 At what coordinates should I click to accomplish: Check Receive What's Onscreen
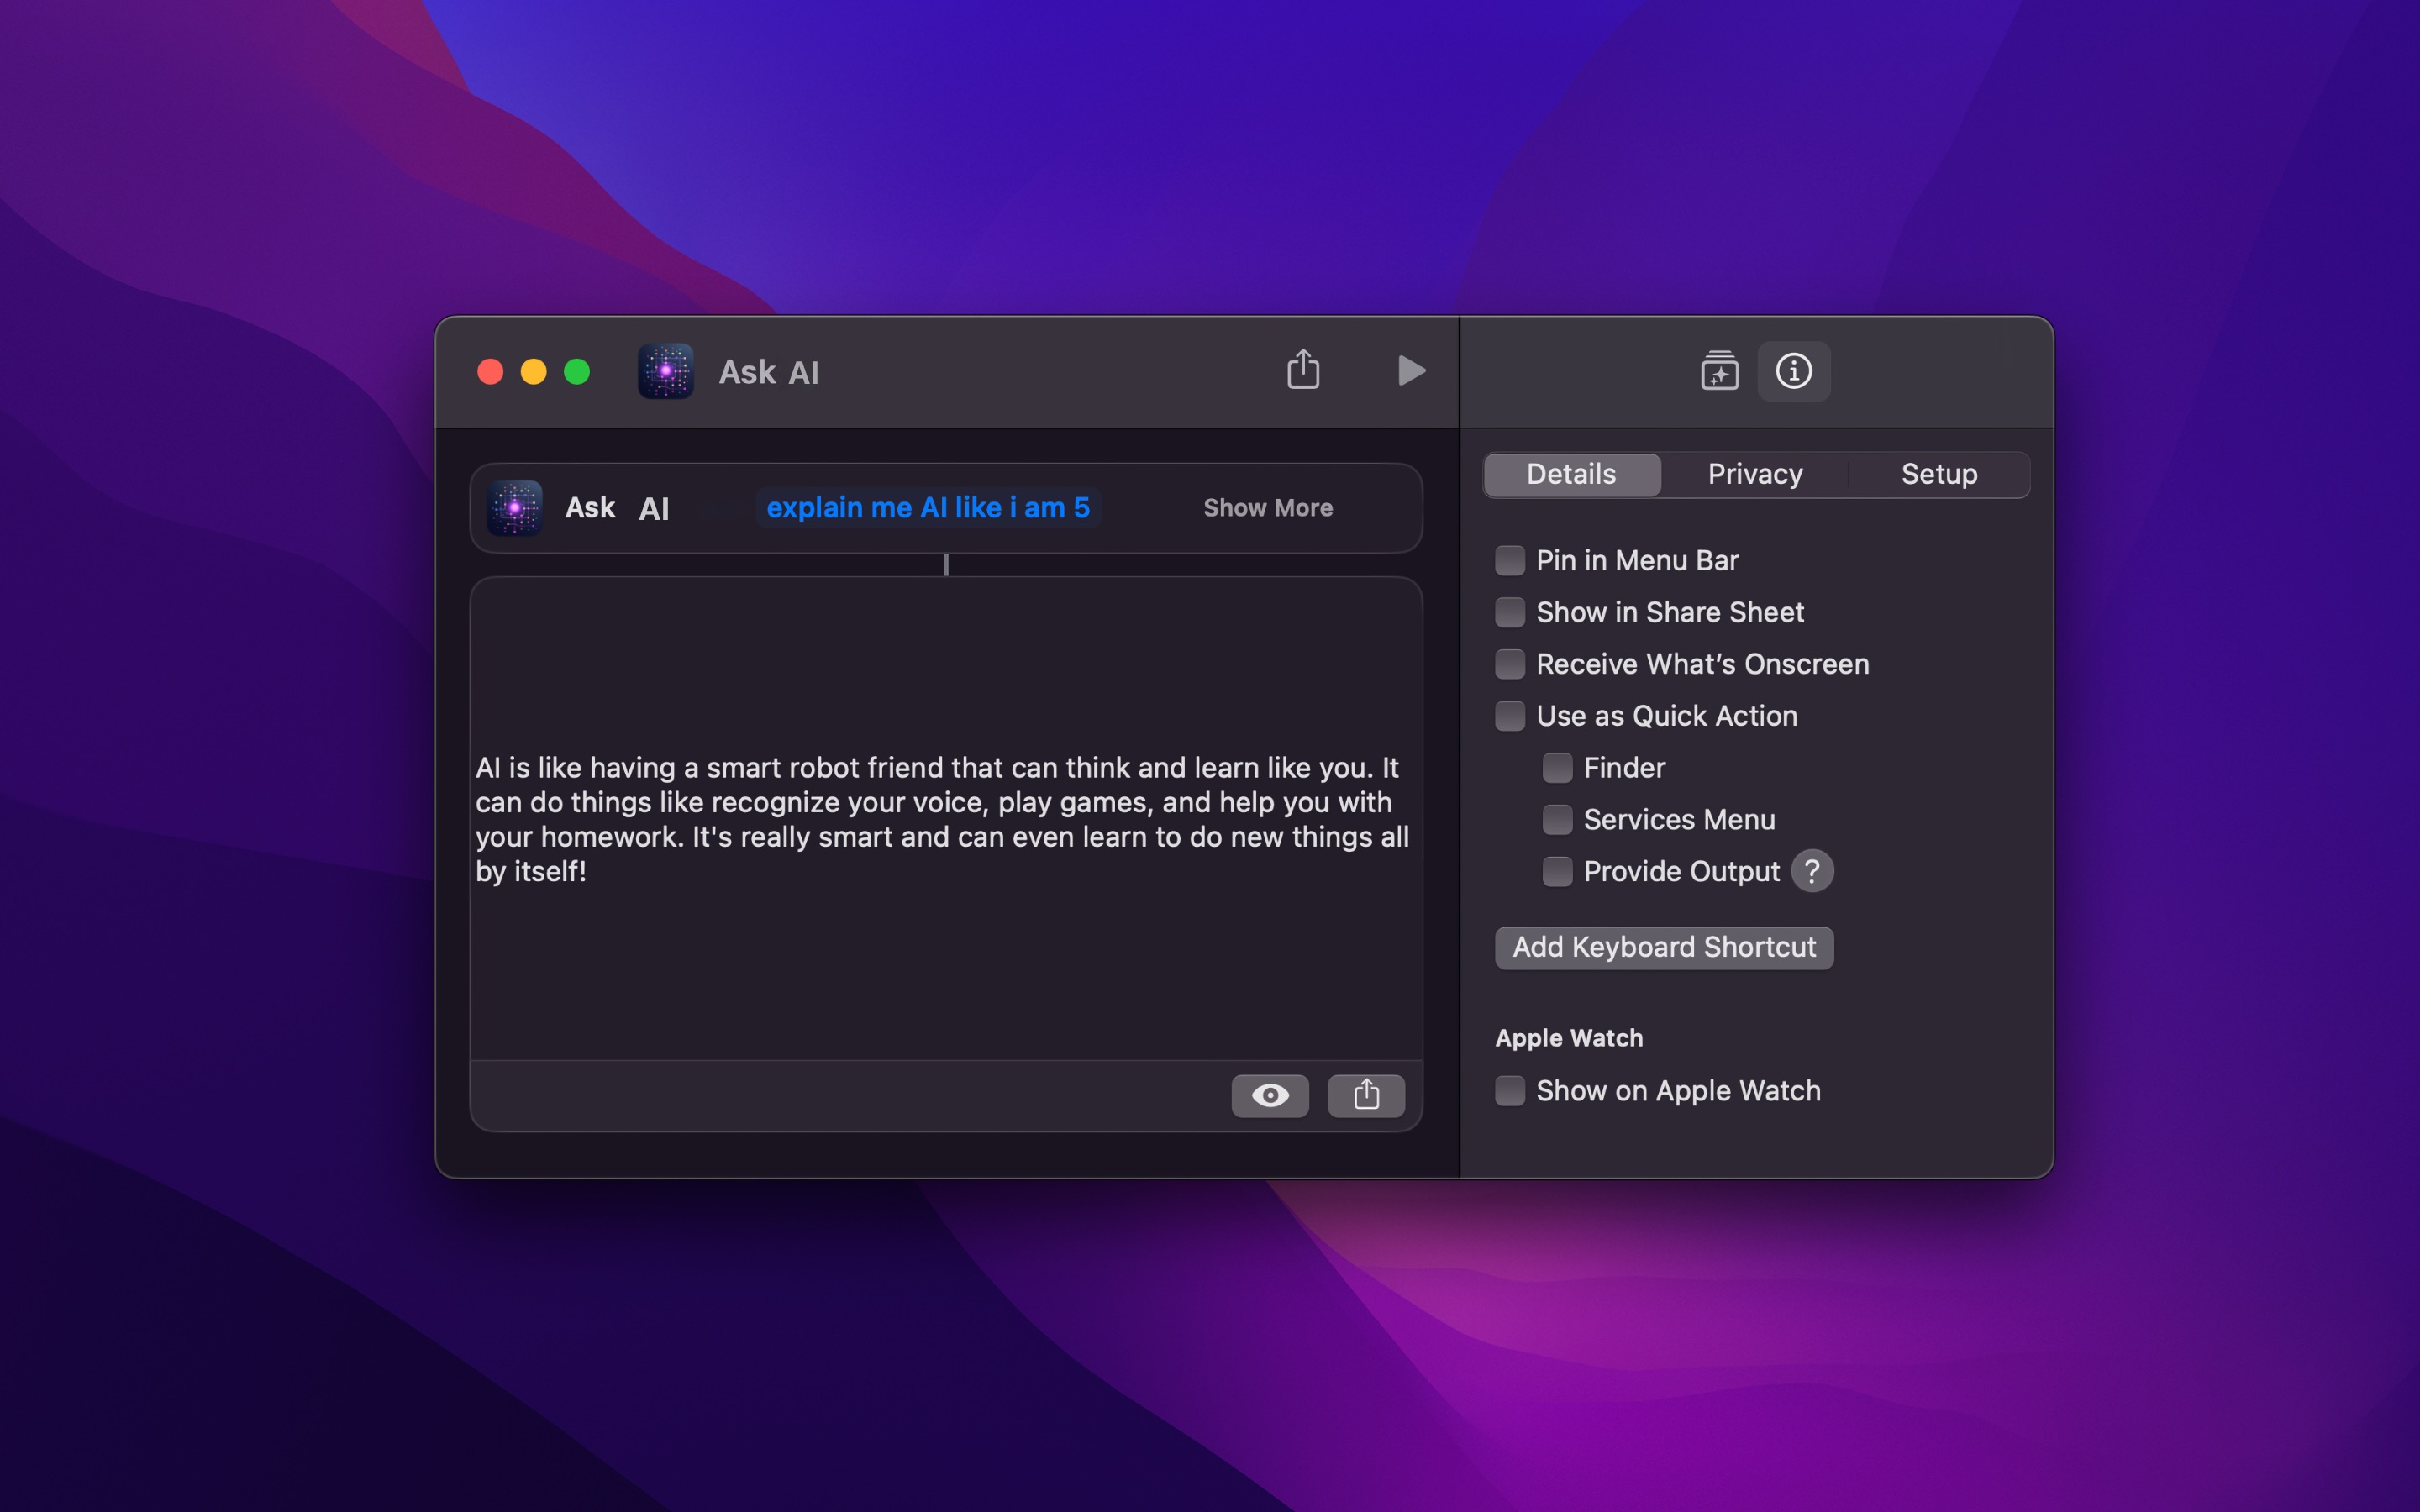pos(1510,663)
